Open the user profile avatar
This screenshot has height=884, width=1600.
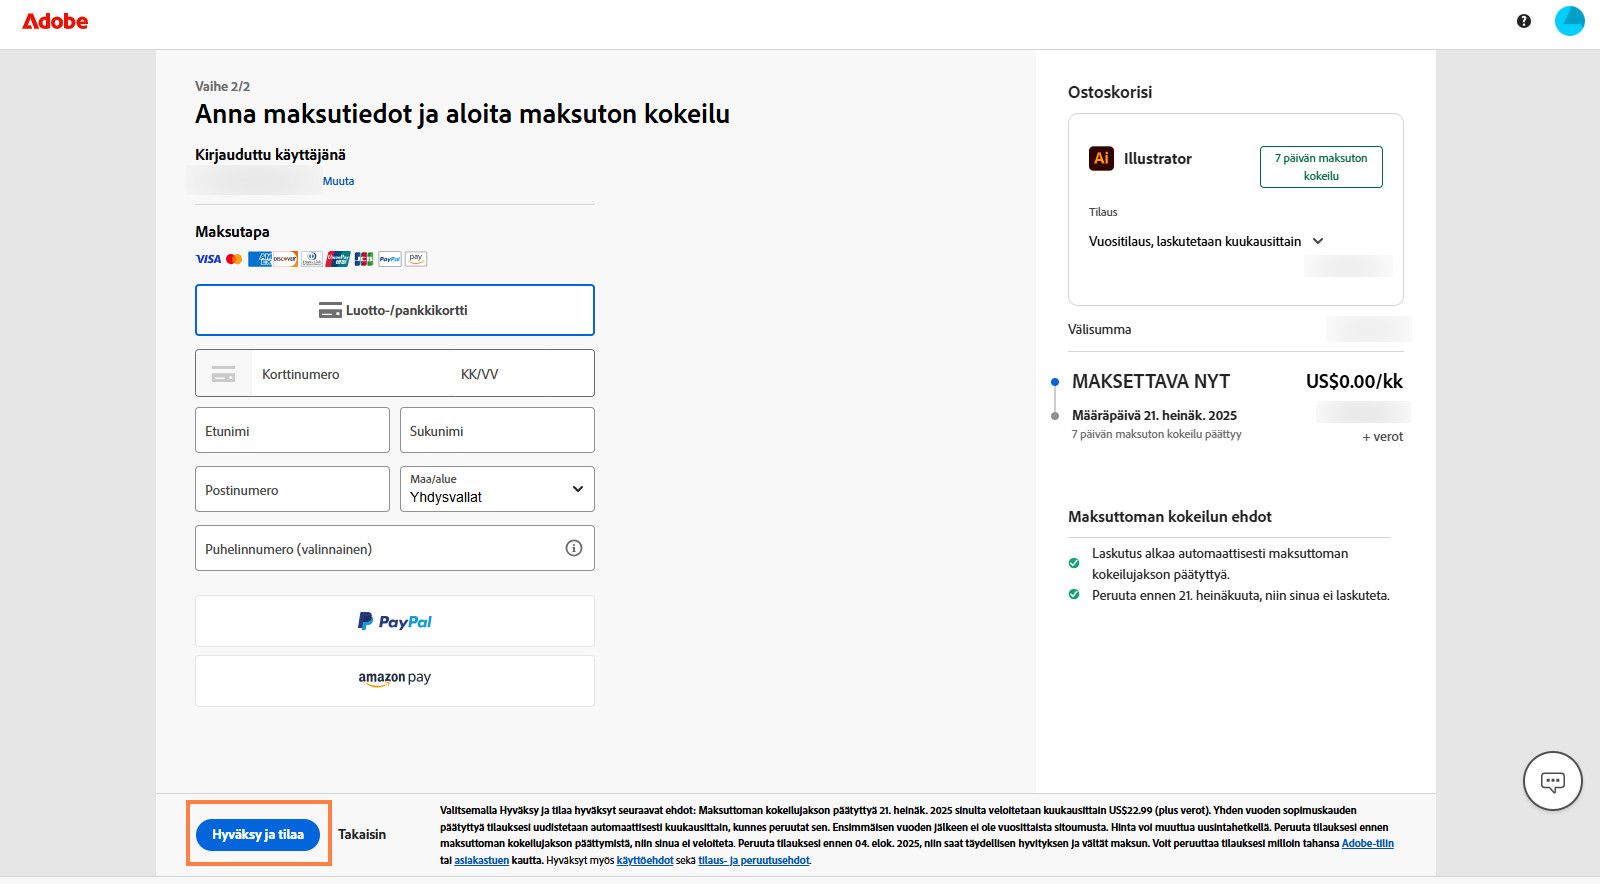[1569, 21]
